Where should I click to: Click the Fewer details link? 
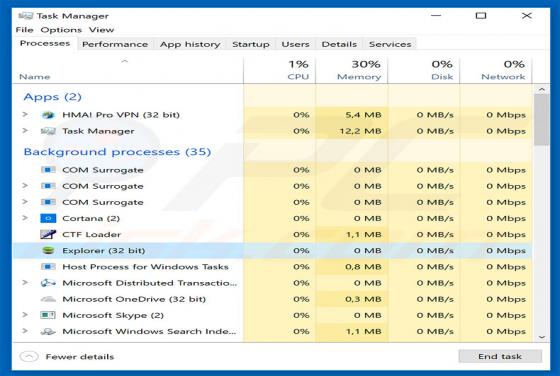point(80,356)
